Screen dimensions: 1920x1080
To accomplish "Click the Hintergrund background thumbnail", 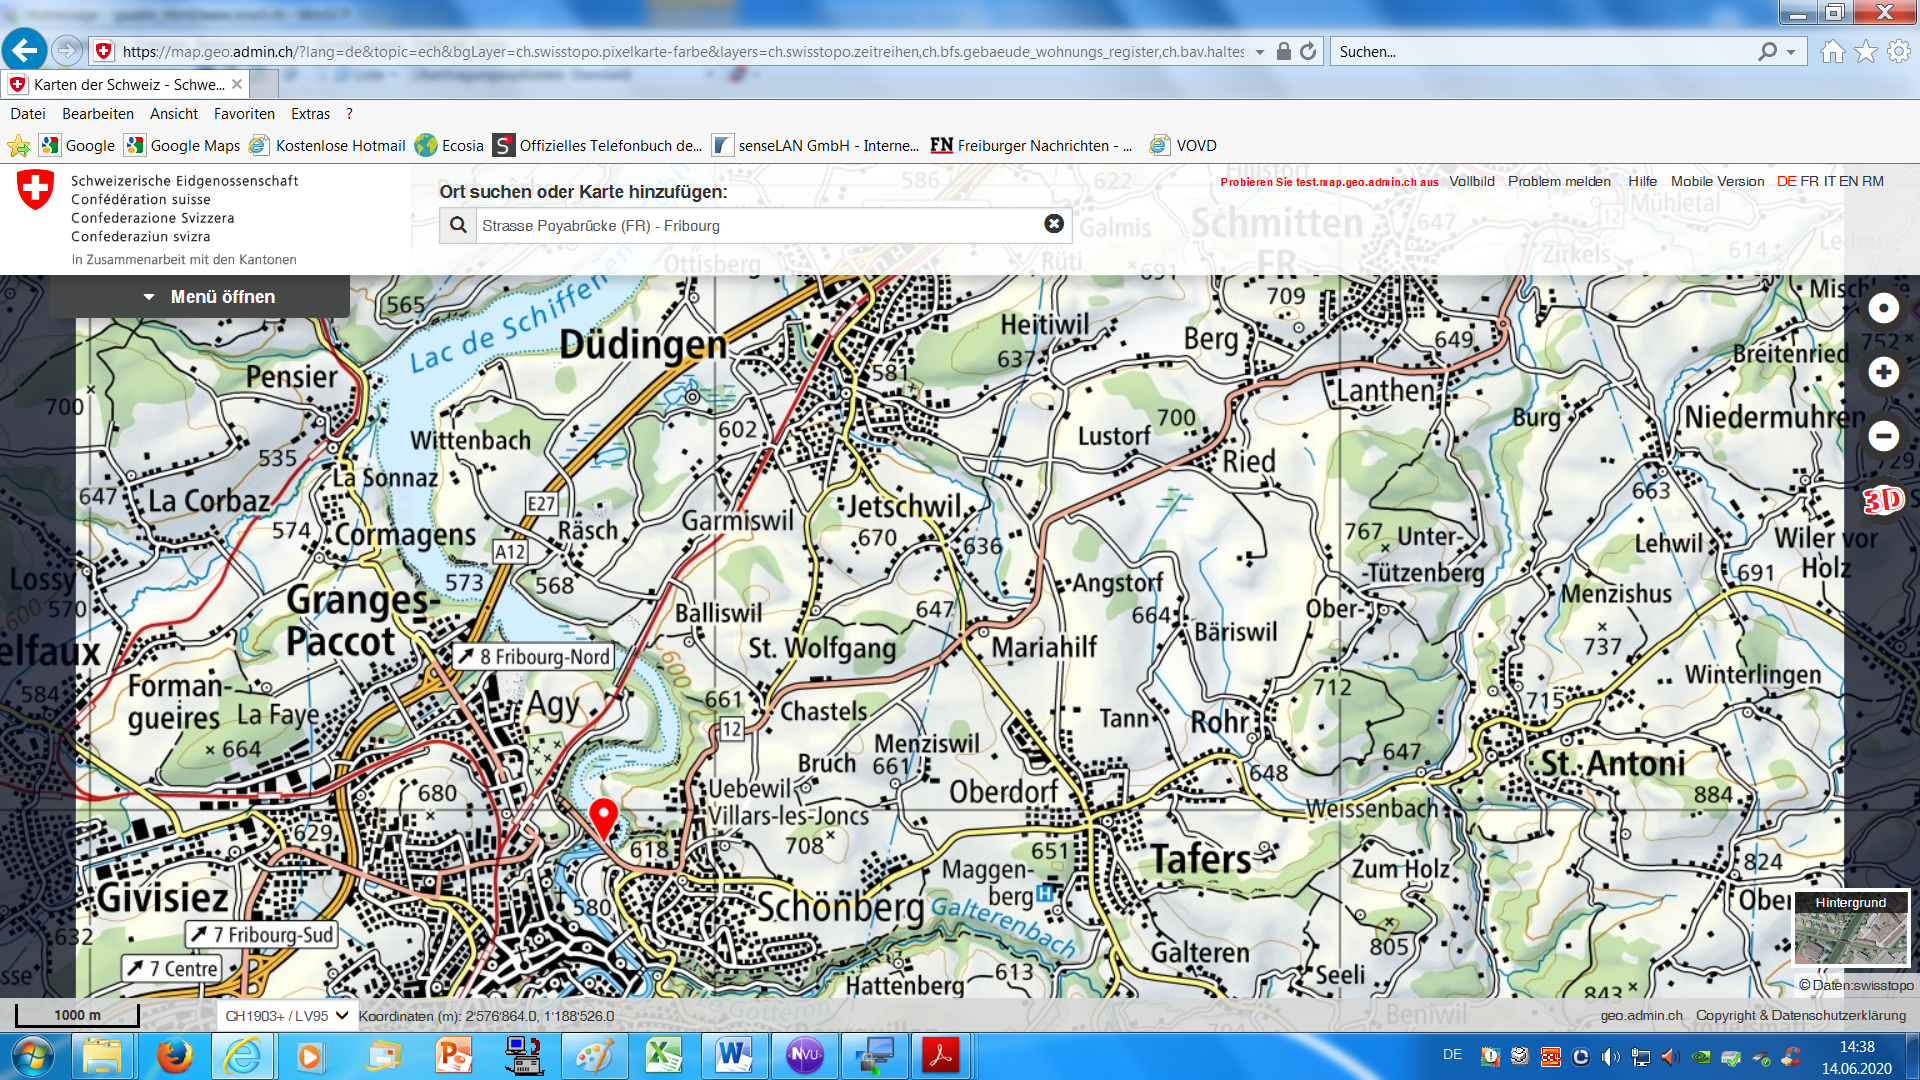I will tap(1850, 930).
